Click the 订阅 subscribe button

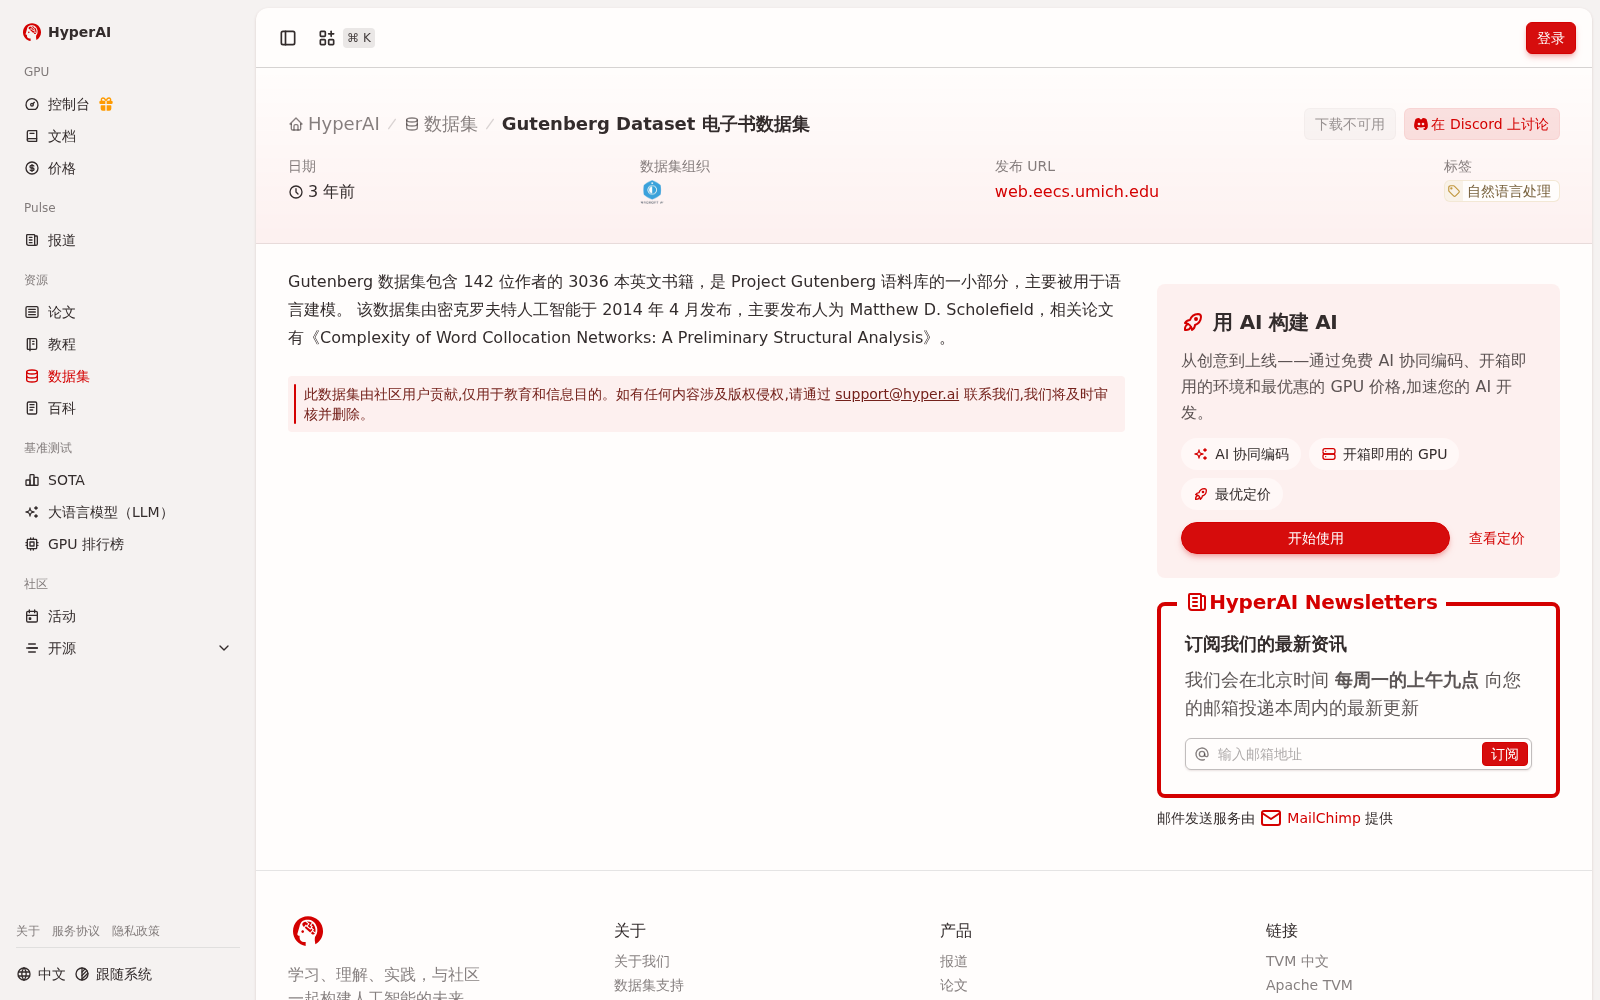coord(1505,754)
